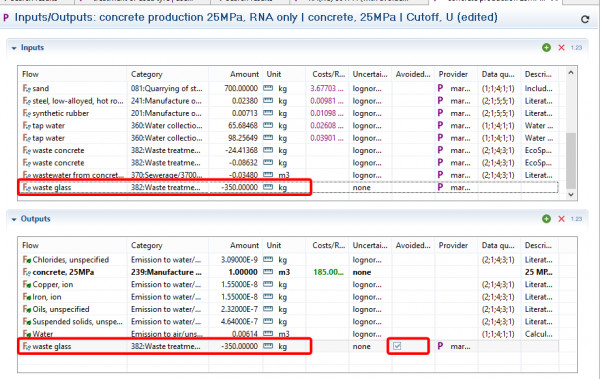Click description '25 MP...' in concrete row

click(538, 272)
